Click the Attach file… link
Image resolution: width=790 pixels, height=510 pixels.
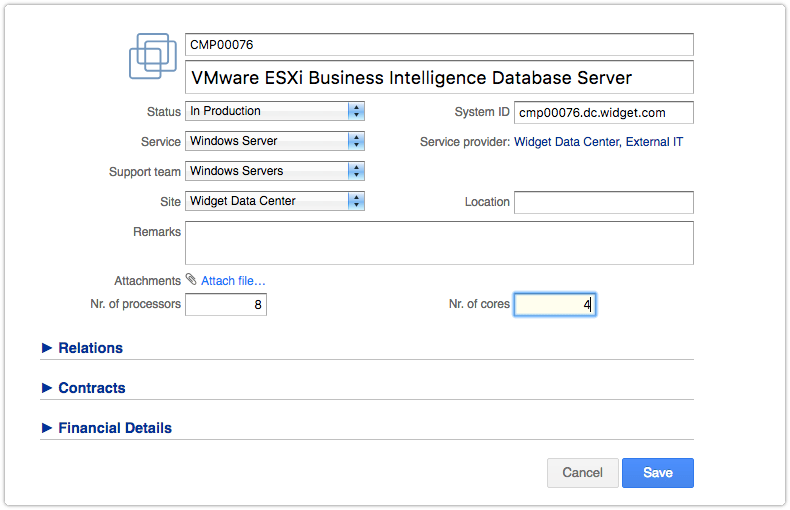(233, 281)
